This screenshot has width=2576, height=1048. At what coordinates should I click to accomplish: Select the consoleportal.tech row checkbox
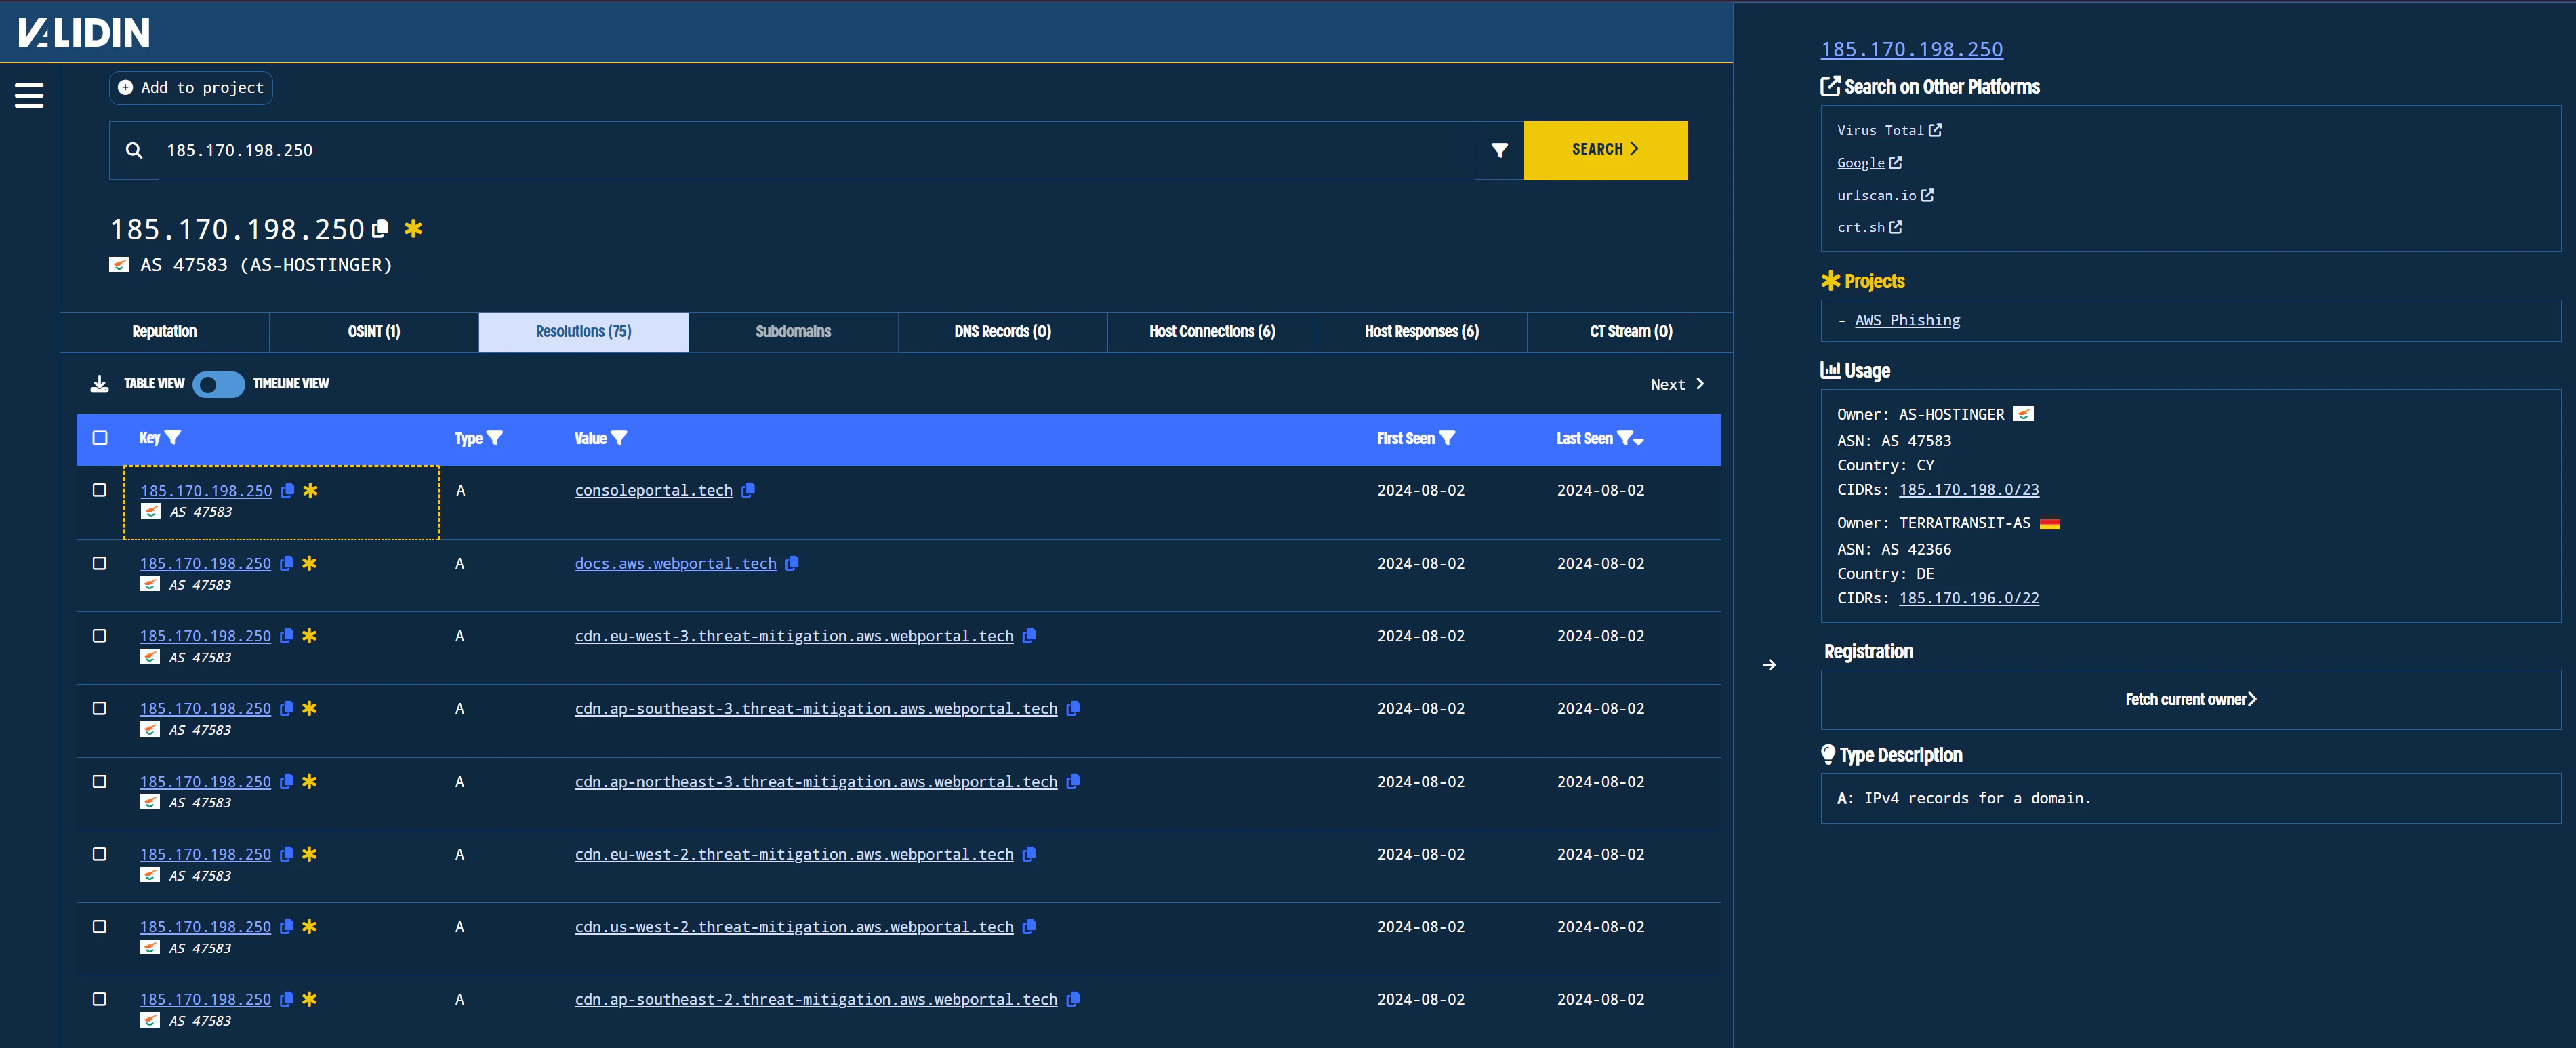pos(99,490)
